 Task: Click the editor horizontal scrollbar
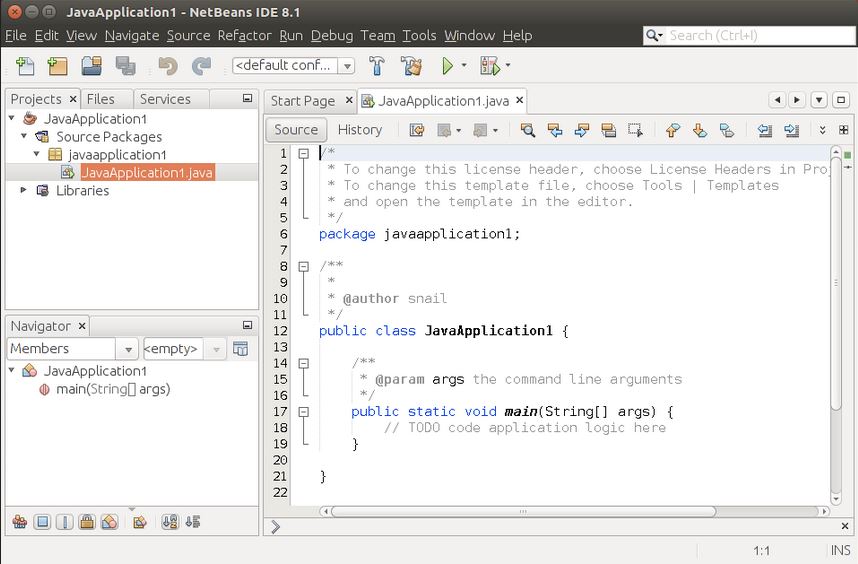click(x=523, y=511)
